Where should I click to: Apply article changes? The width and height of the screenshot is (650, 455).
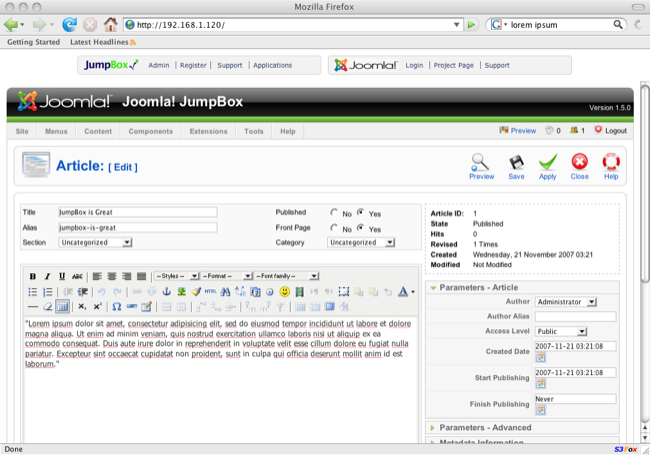548,167
